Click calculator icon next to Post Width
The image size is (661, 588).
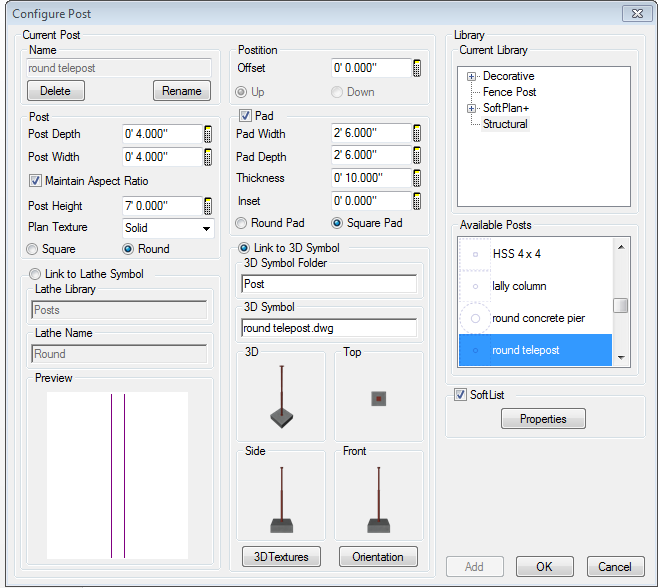pyautogui.click(x=208, y=157)
